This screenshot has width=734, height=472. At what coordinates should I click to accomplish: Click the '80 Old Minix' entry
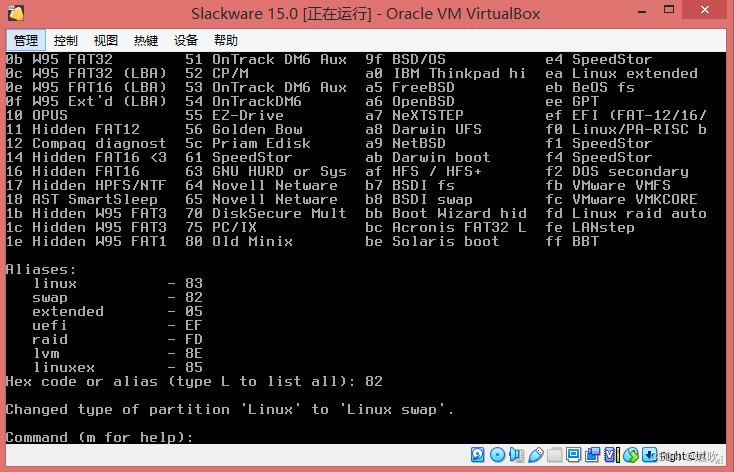coord(239,242)
